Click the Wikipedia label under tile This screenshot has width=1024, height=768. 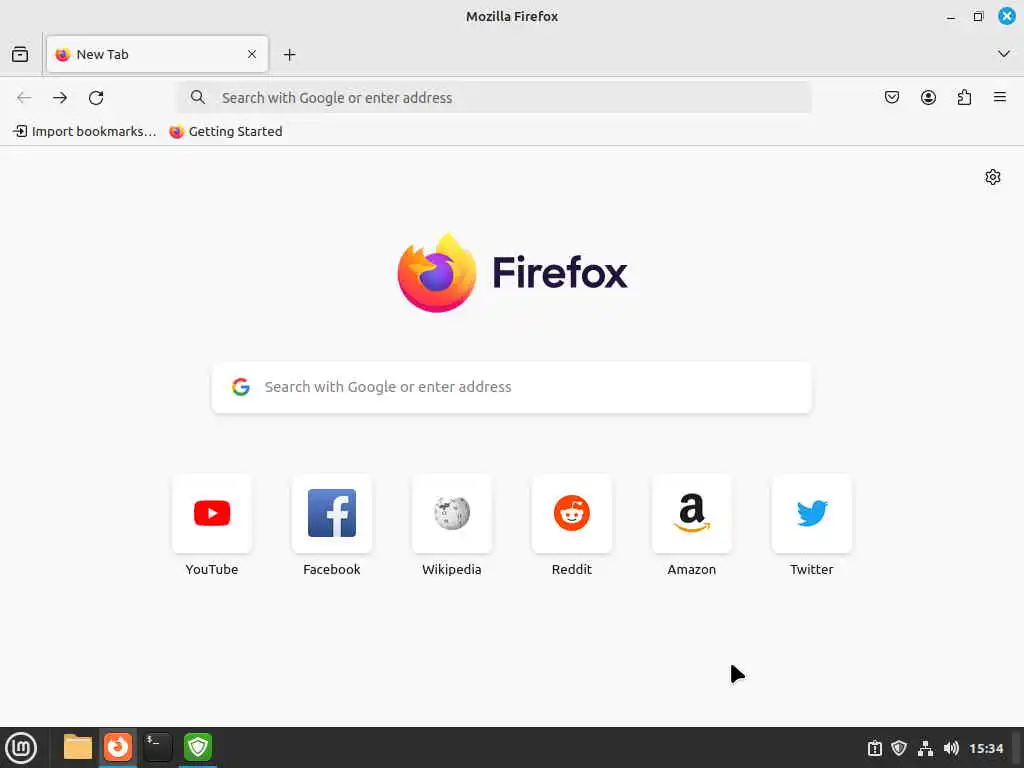[452, 569]
